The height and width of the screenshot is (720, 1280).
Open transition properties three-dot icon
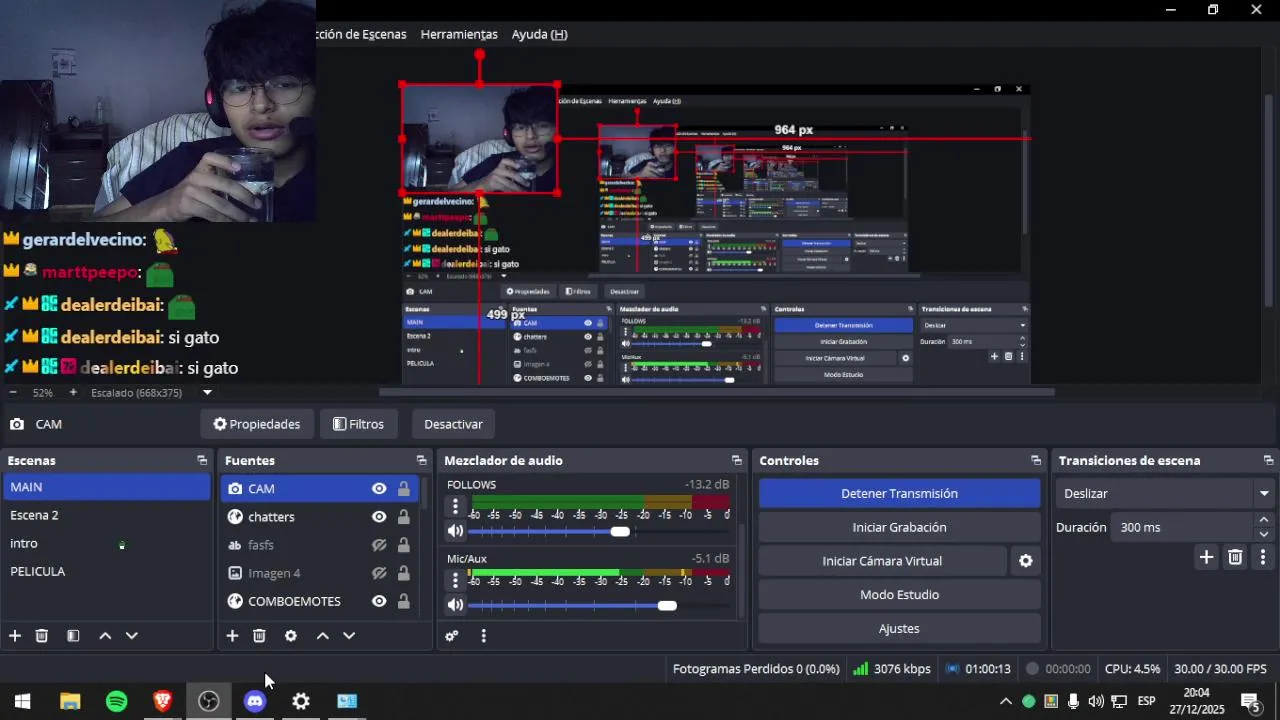[x=1262, y=557]
